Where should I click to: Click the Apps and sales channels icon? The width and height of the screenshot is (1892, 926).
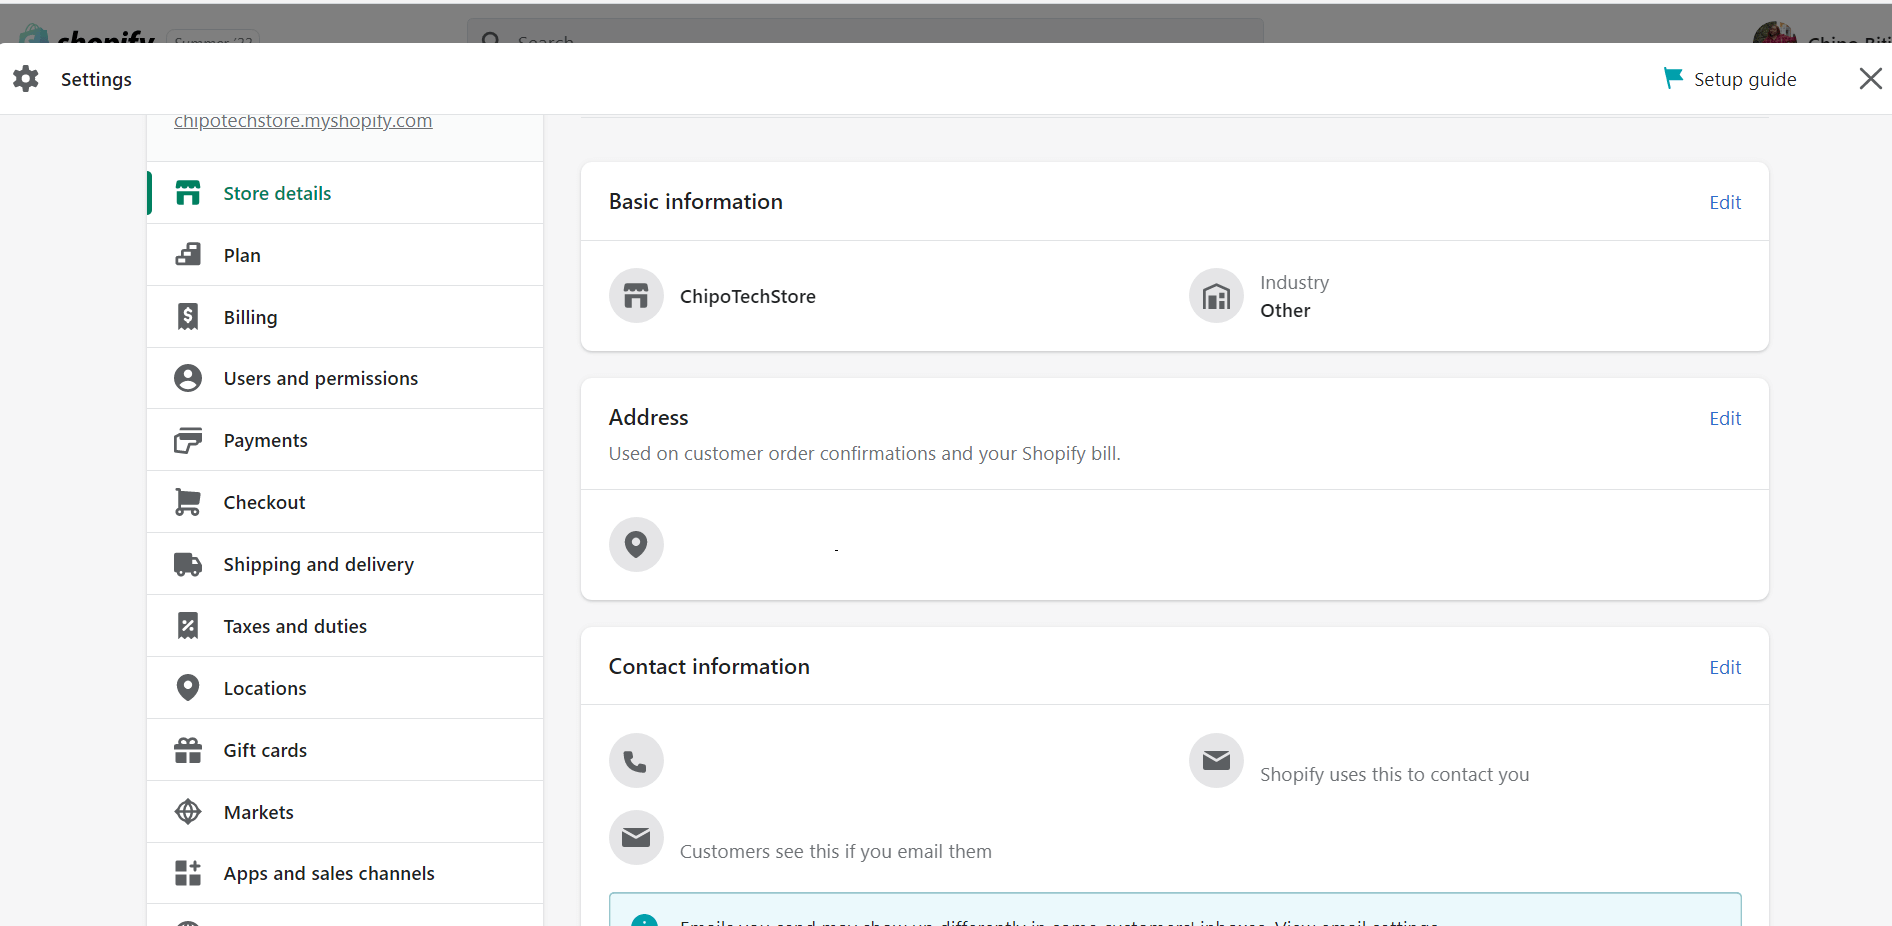tap(188, 873)
